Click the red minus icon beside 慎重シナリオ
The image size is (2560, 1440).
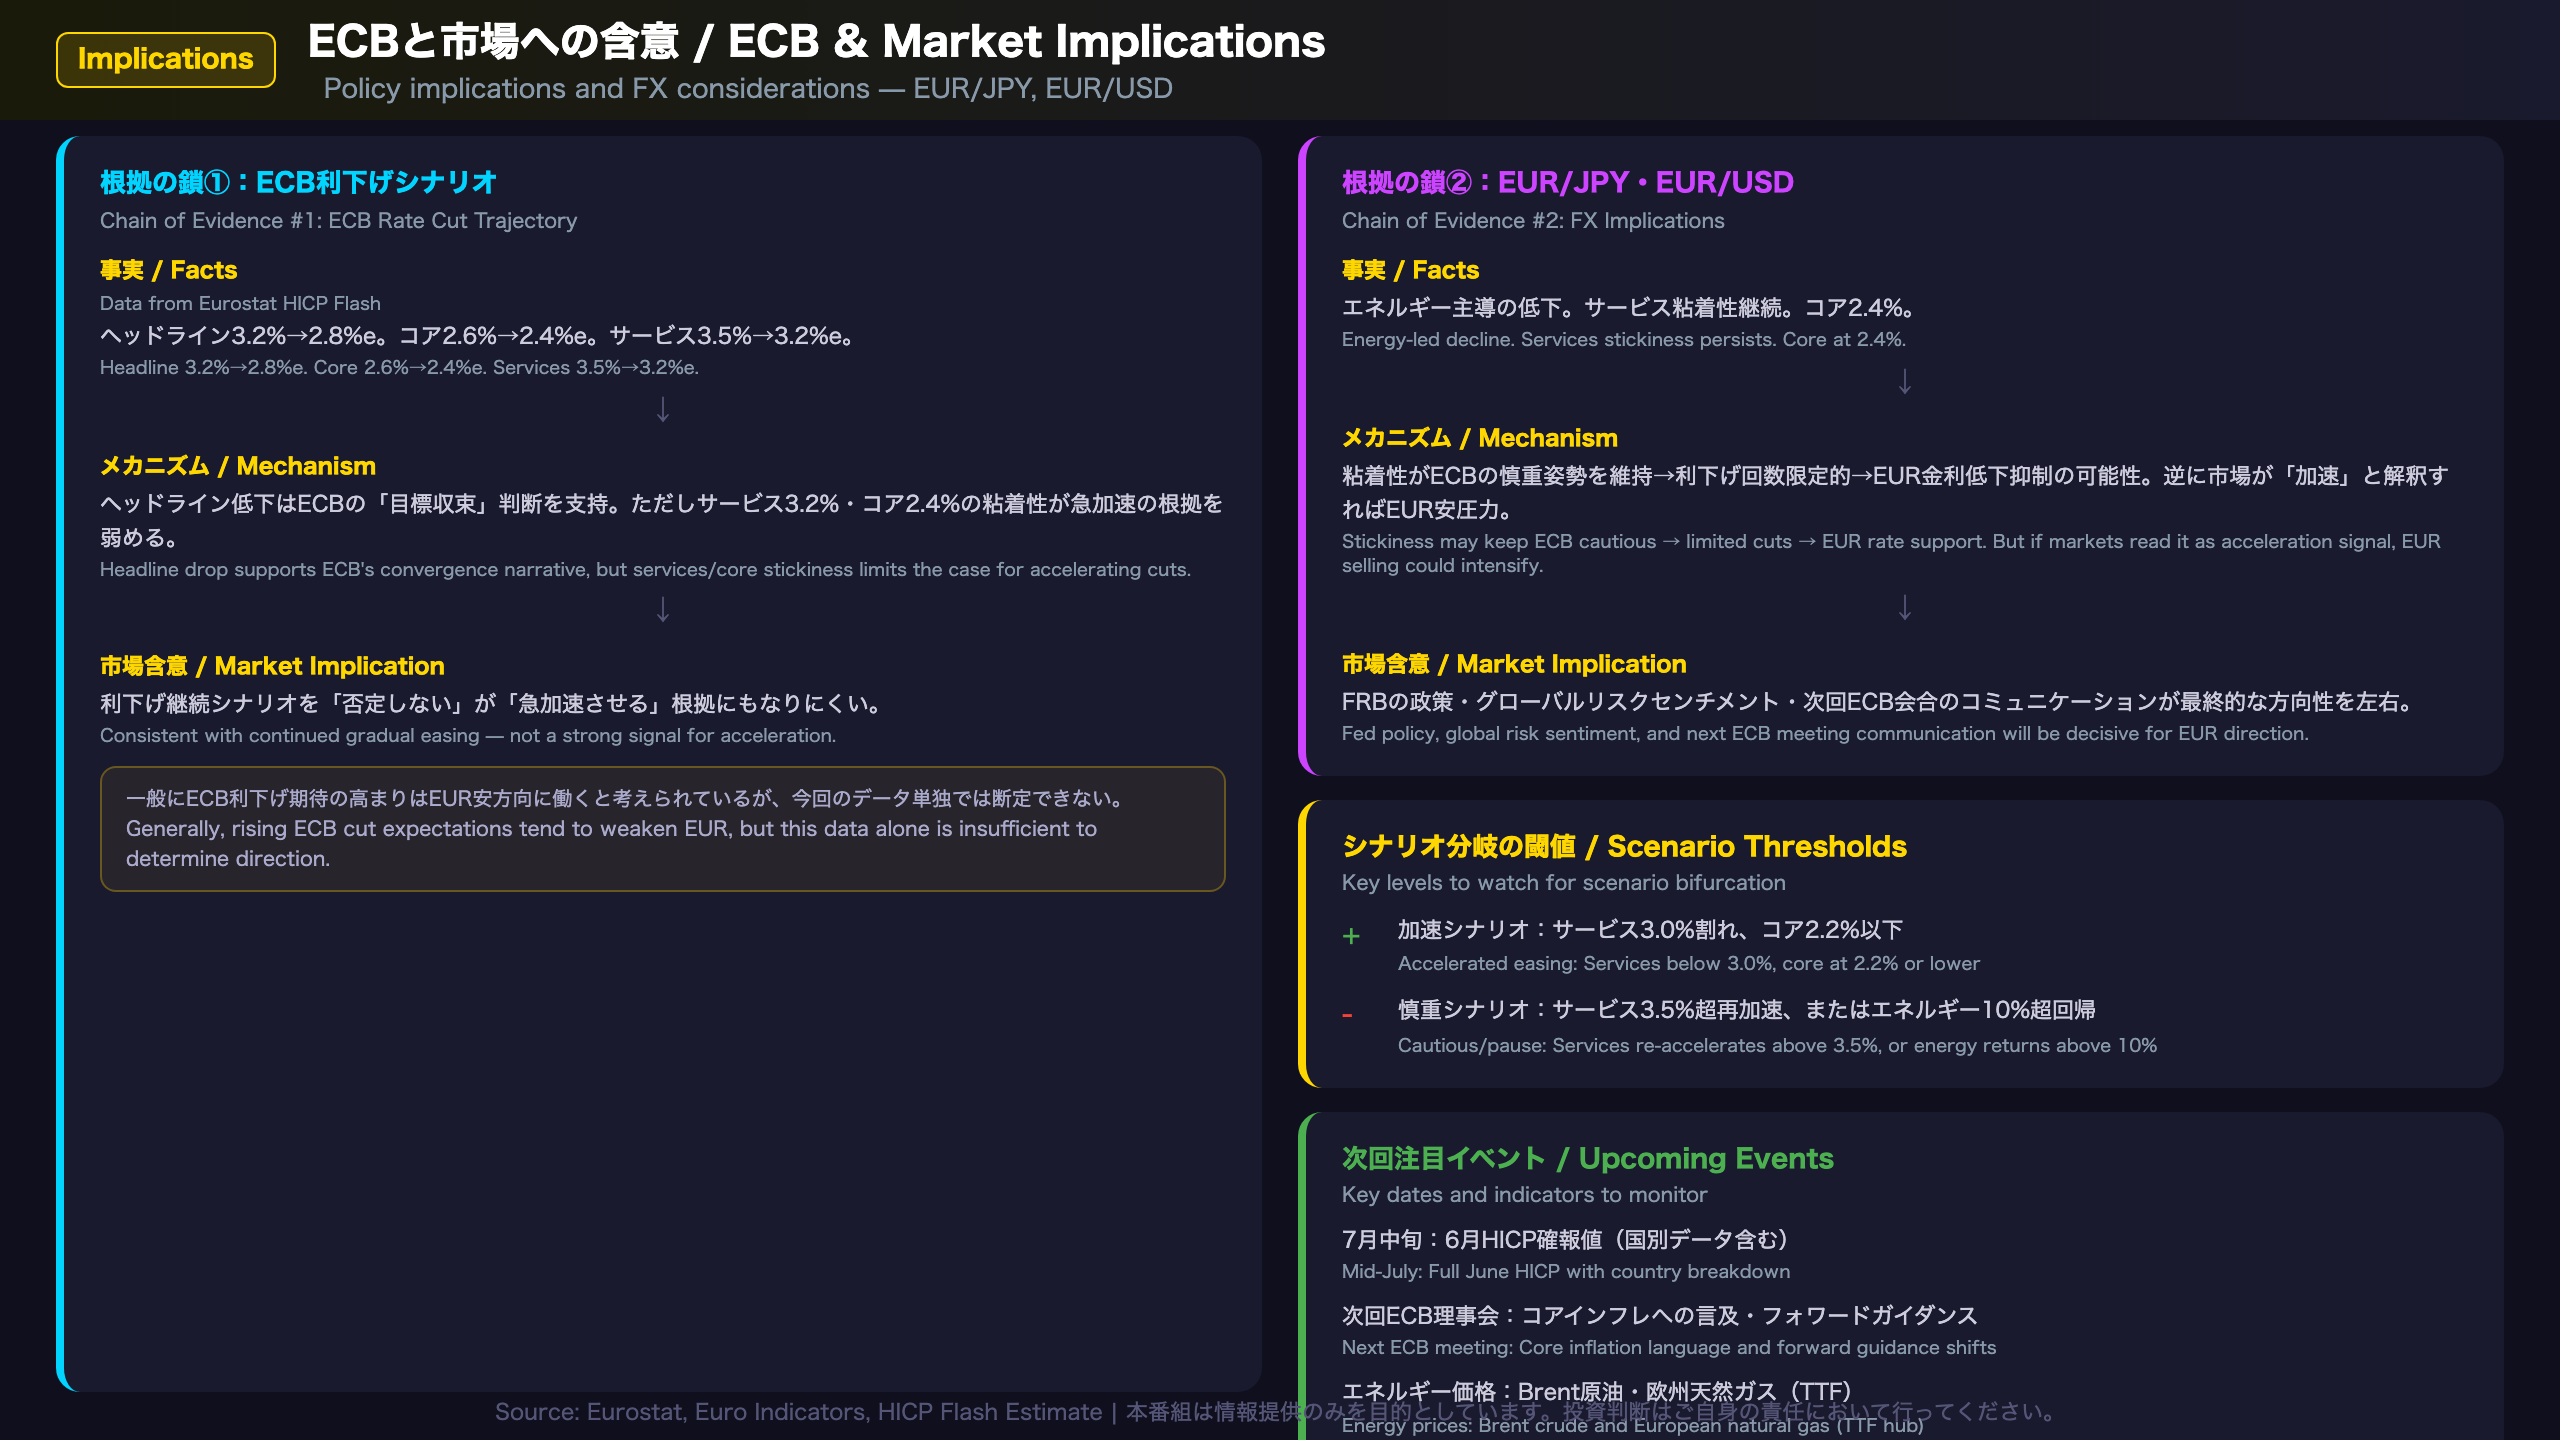pos(1347,1015)
